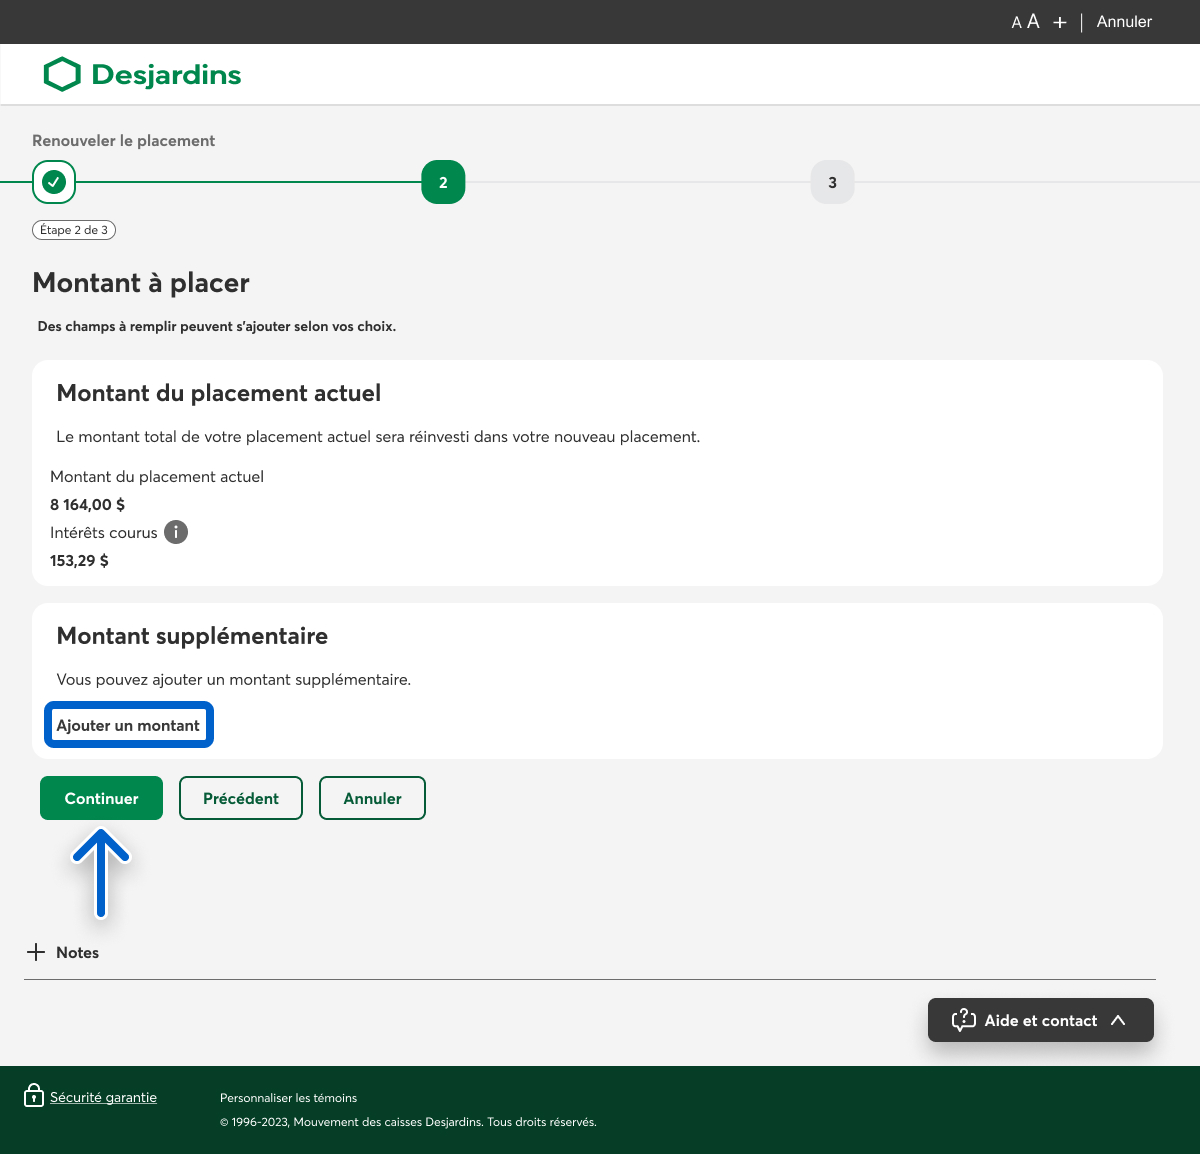Click the info icon beside Intérêts courus
This screenshot has height=1154, width=1200.
[x=176, y=532]
